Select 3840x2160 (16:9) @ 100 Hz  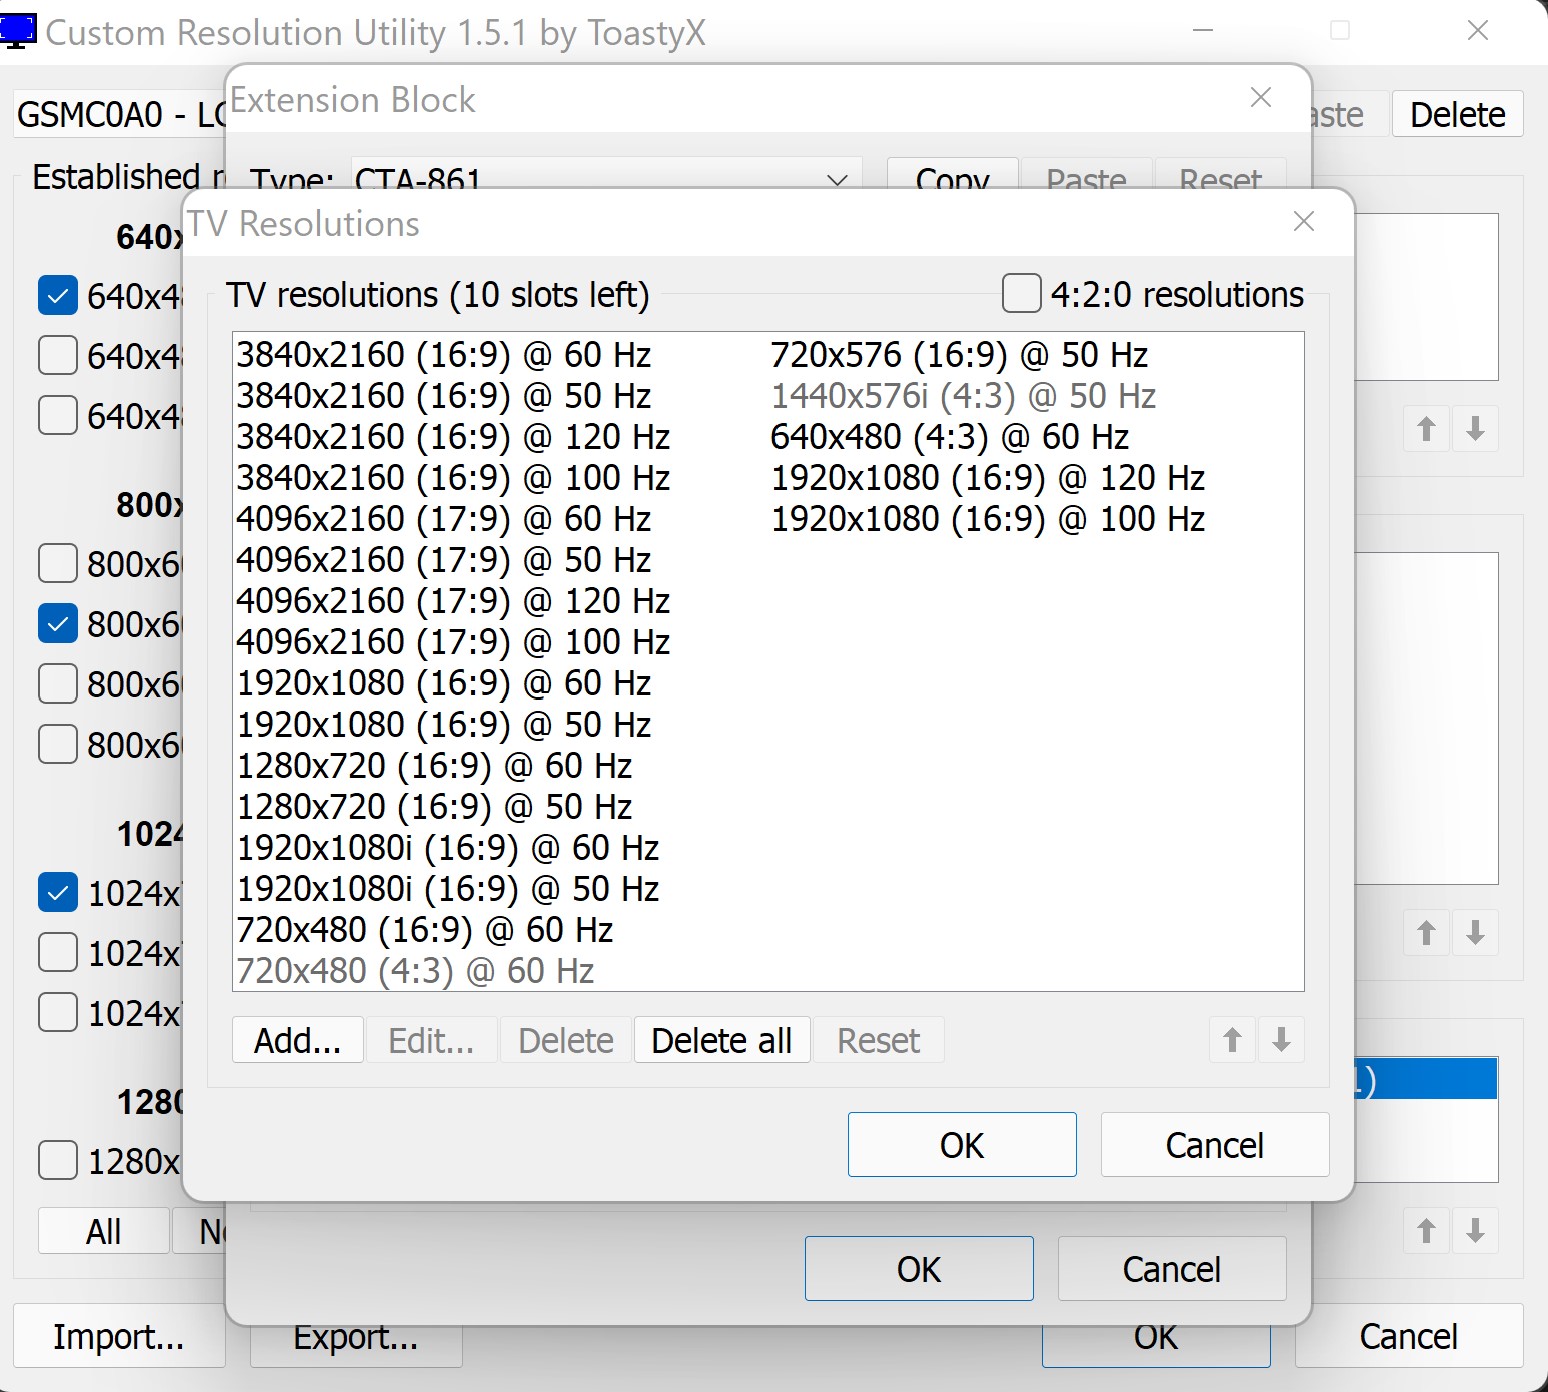click(453, 478)
